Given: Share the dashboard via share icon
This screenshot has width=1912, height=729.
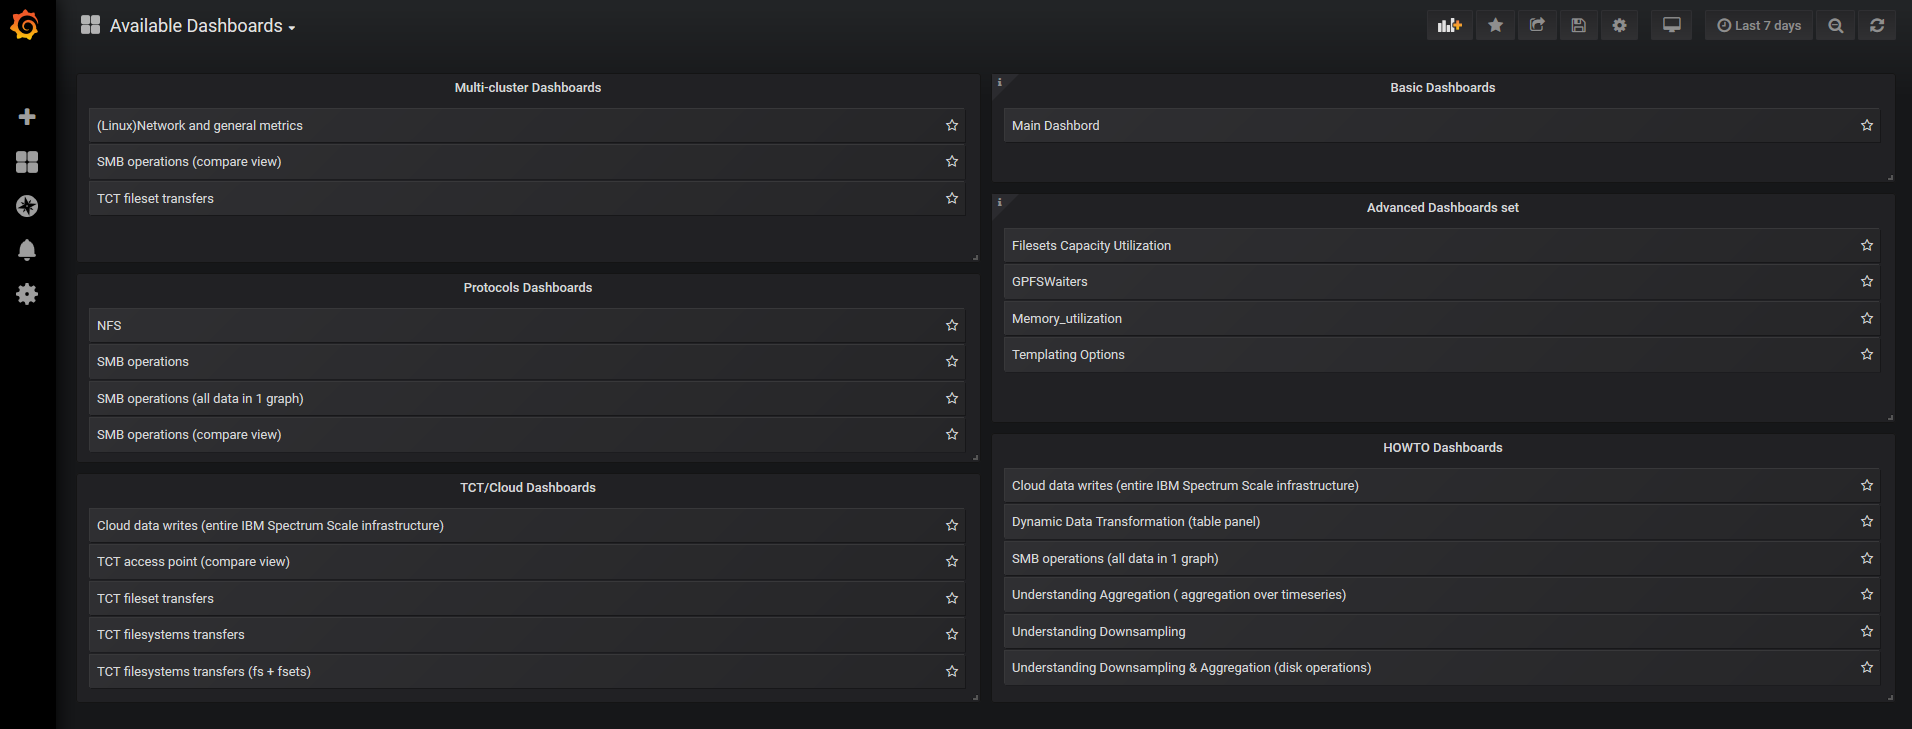Looking at the screenshot, I should (1537, 26).
